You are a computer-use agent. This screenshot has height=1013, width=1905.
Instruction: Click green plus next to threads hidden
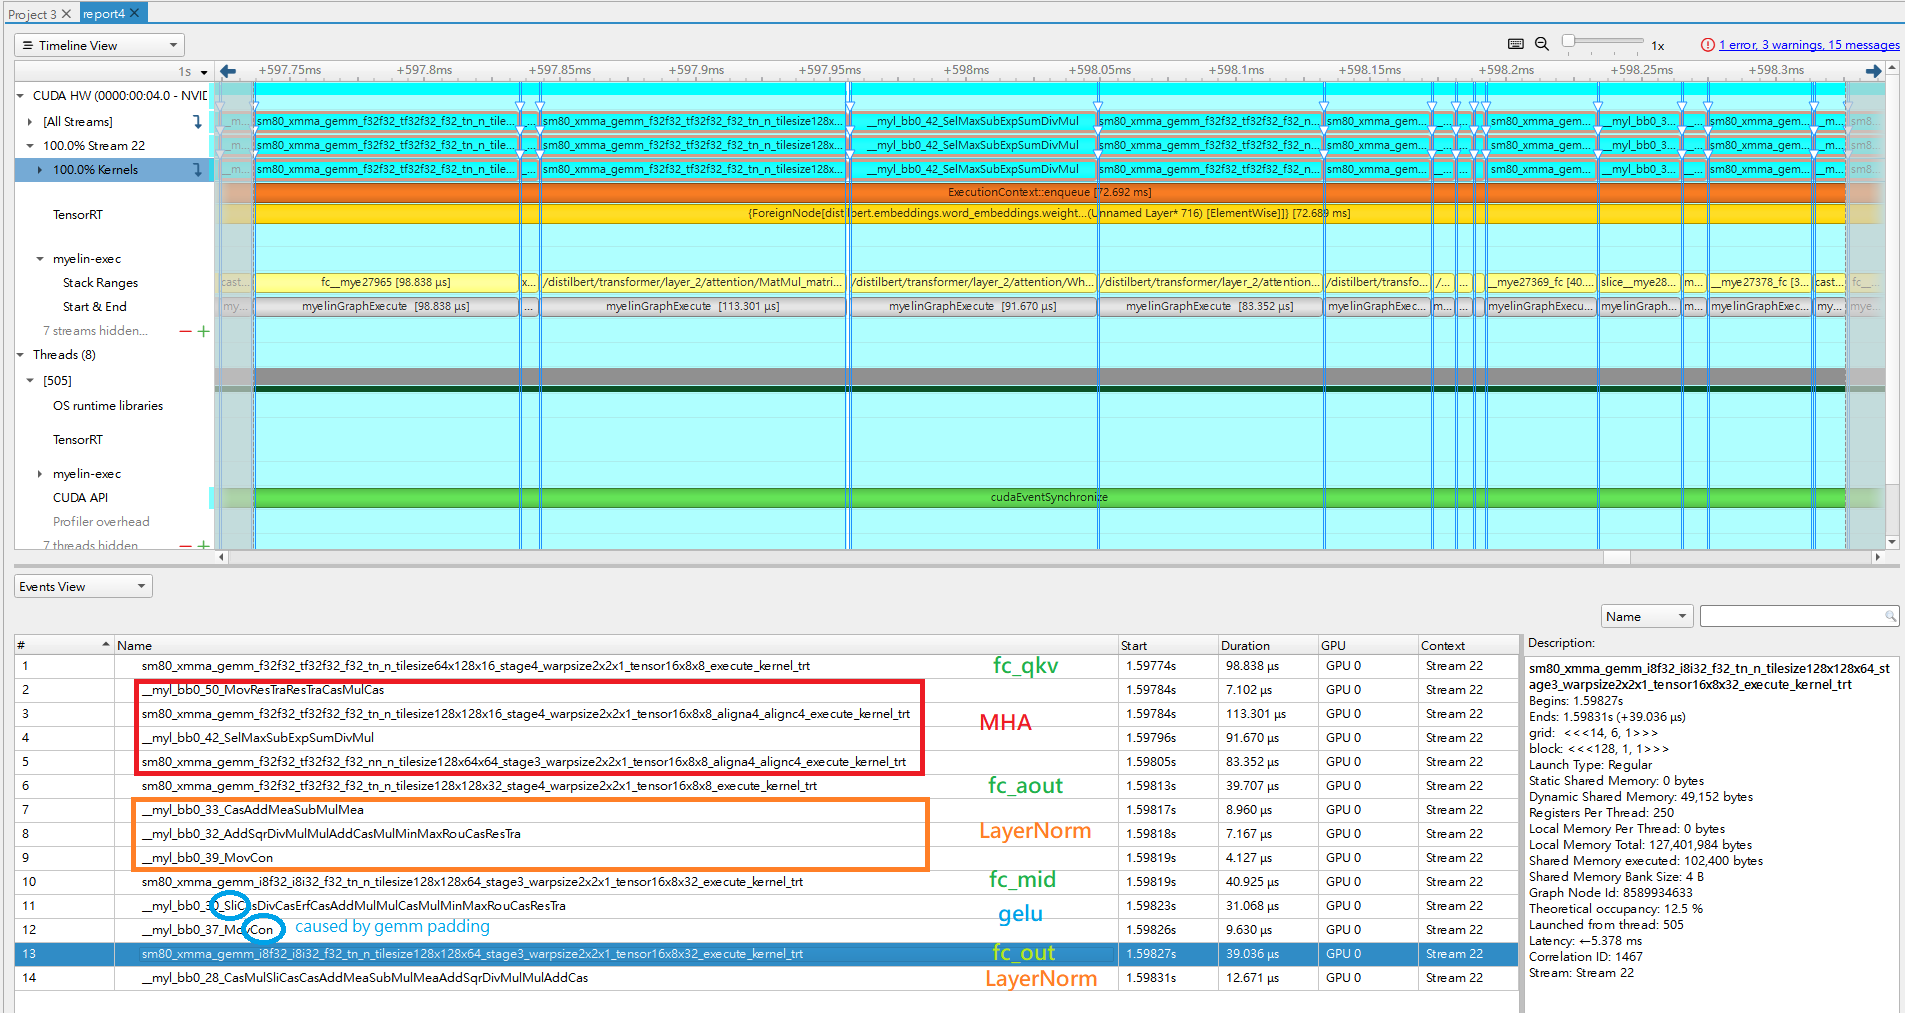pyautogui.click(x=204, y=545)
